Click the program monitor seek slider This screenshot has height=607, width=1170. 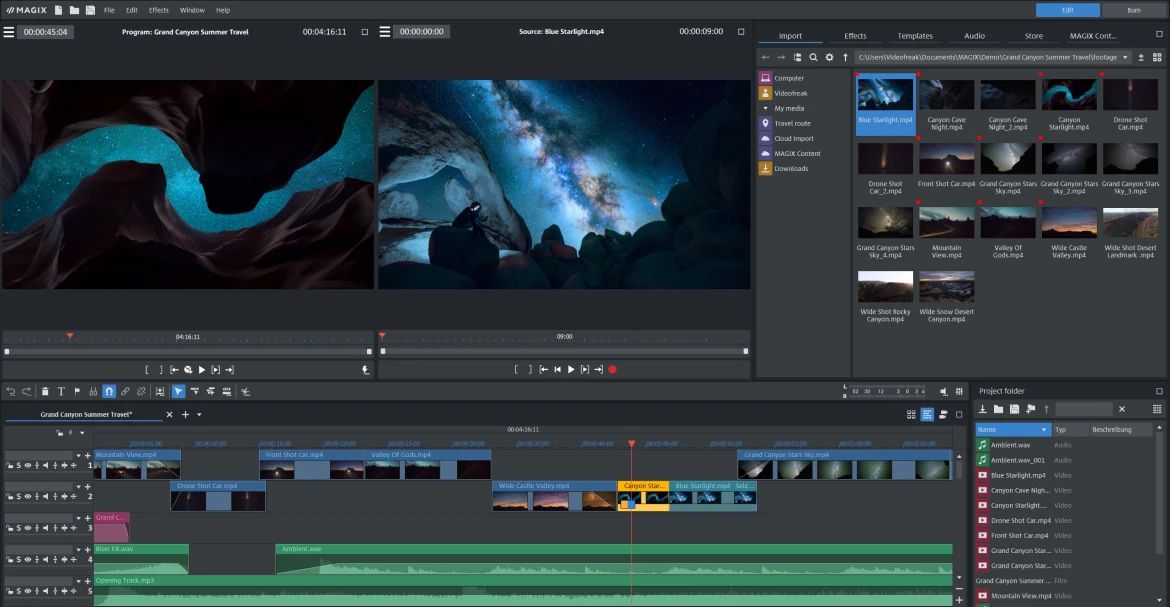click(187, 351)
